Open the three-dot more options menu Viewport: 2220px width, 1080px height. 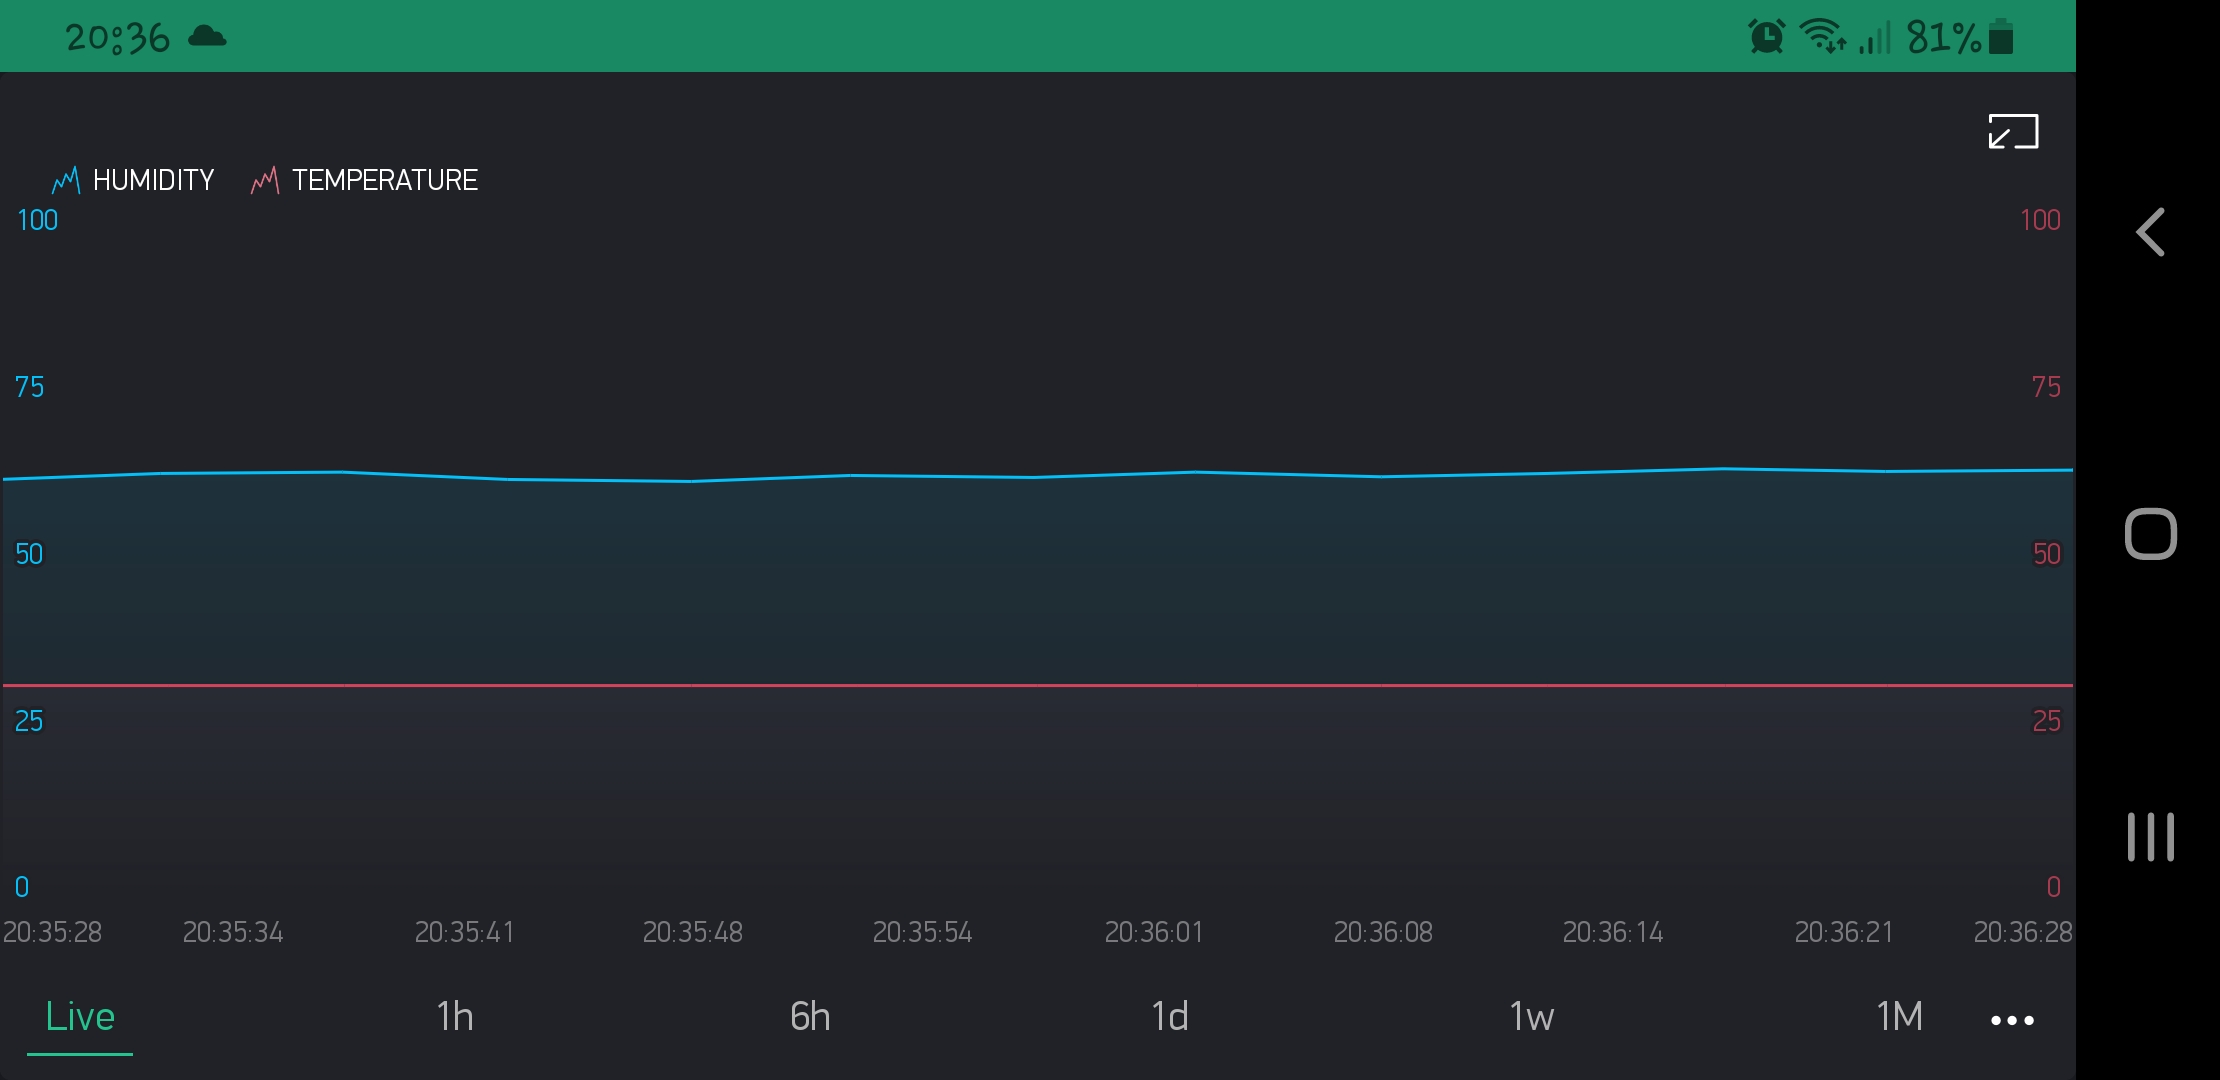pyautogui.click(x=2012, y=1021)
